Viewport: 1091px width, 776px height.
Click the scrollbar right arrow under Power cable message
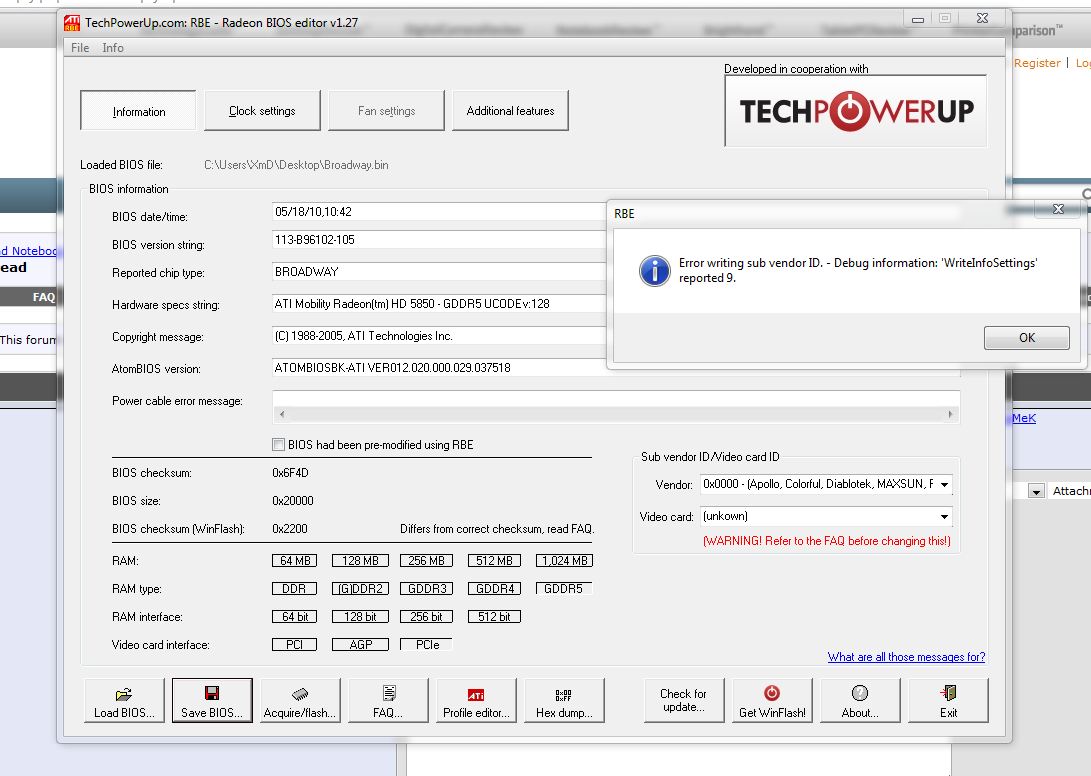coord(950,414)
